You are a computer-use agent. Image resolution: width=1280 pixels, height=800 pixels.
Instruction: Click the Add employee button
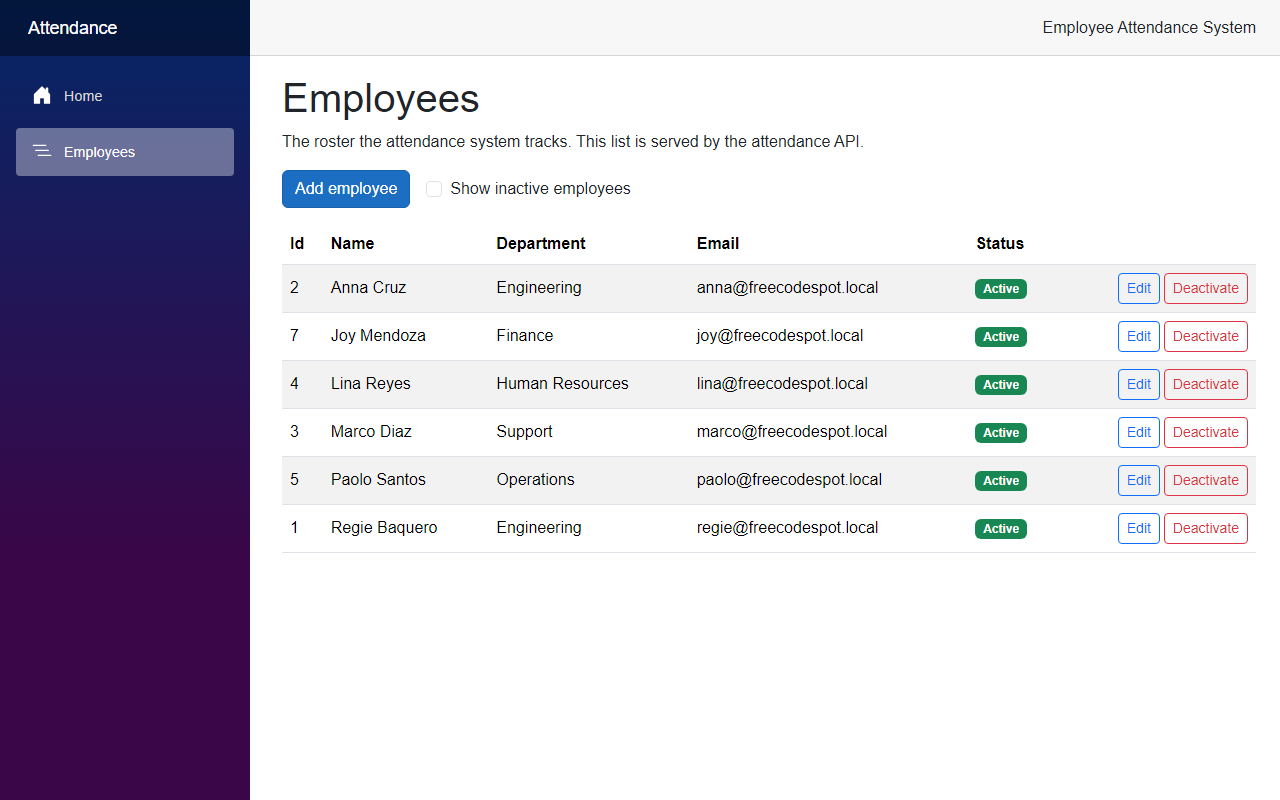[346, 189]
